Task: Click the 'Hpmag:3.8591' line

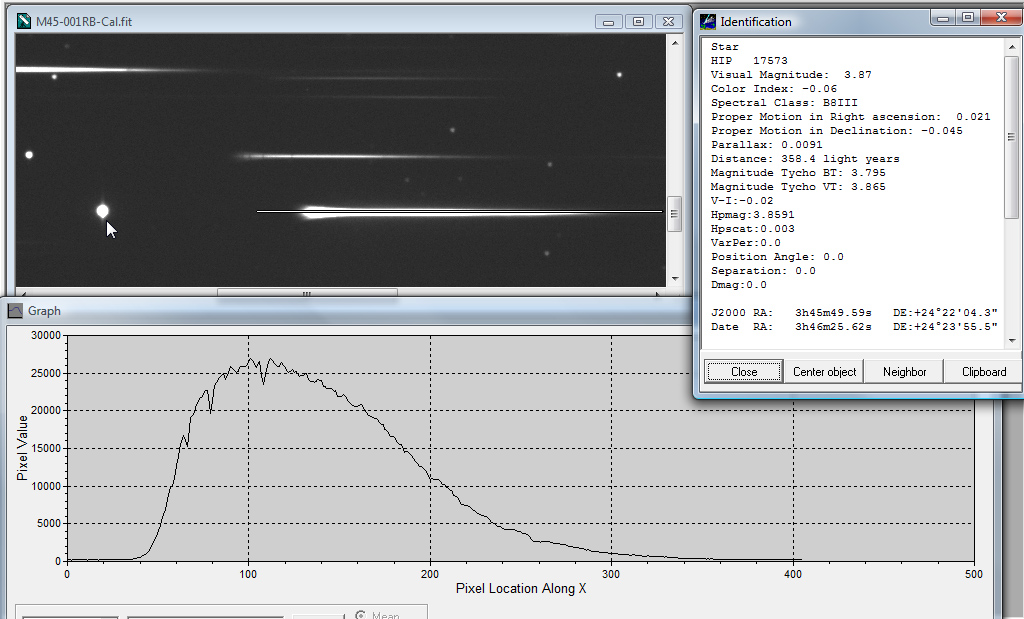Action: [x=753, y=215]
